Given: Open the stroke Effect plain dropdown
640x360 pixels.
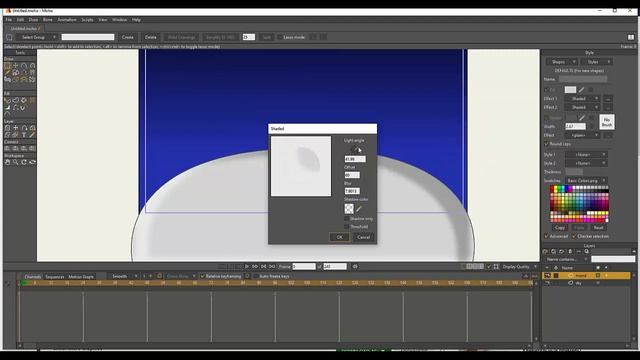Looking at the screenshot, I should (x=582, y=135).
